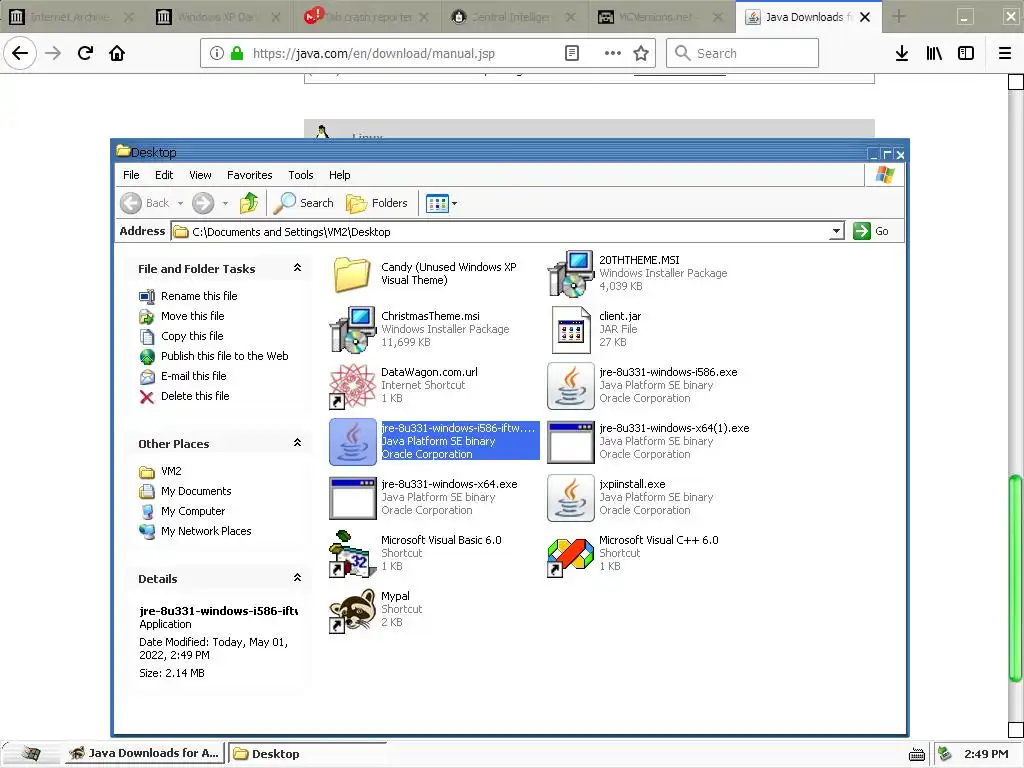Viewport: 1024px width, 768px height.
Task: Open browser downloads arrow panel
Action: (902, 54)
